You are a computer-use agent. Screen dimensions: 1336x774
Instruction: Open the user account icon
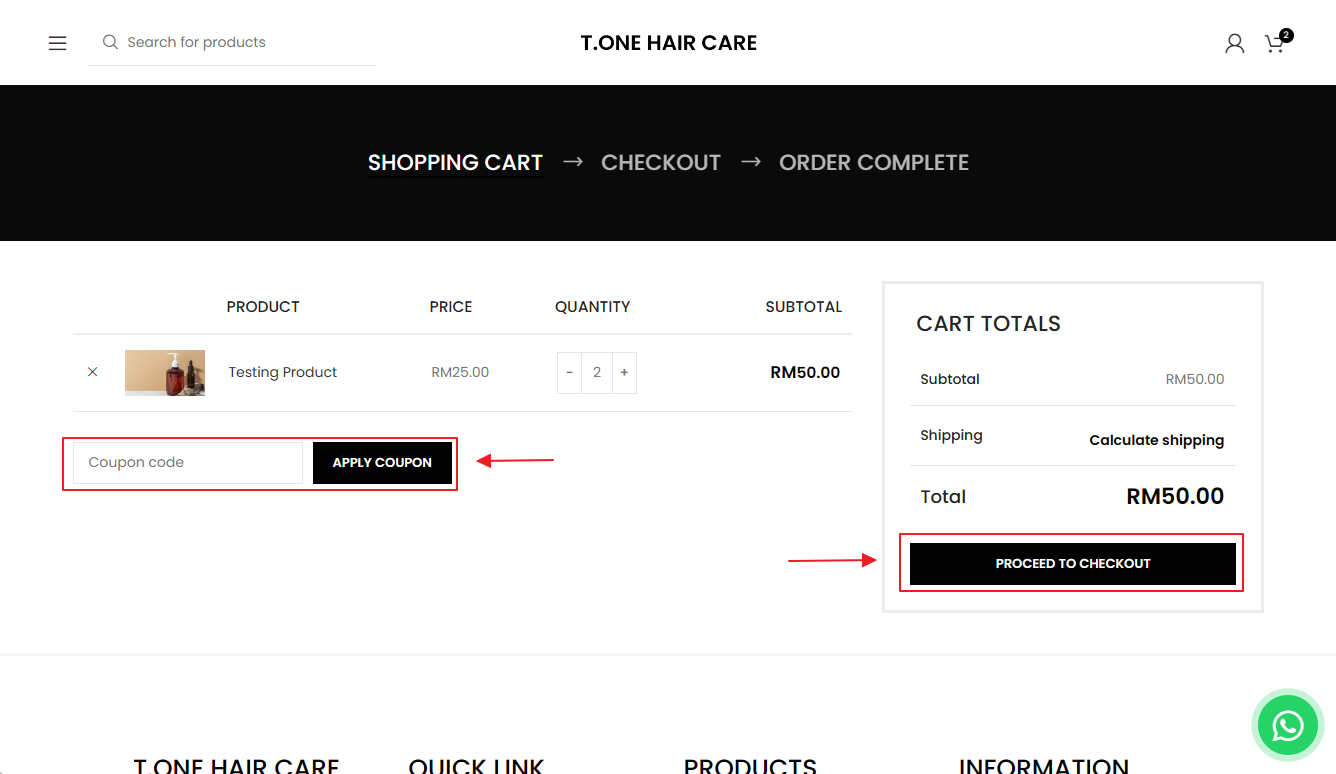pyautogui.click(x=1234, y=43)
